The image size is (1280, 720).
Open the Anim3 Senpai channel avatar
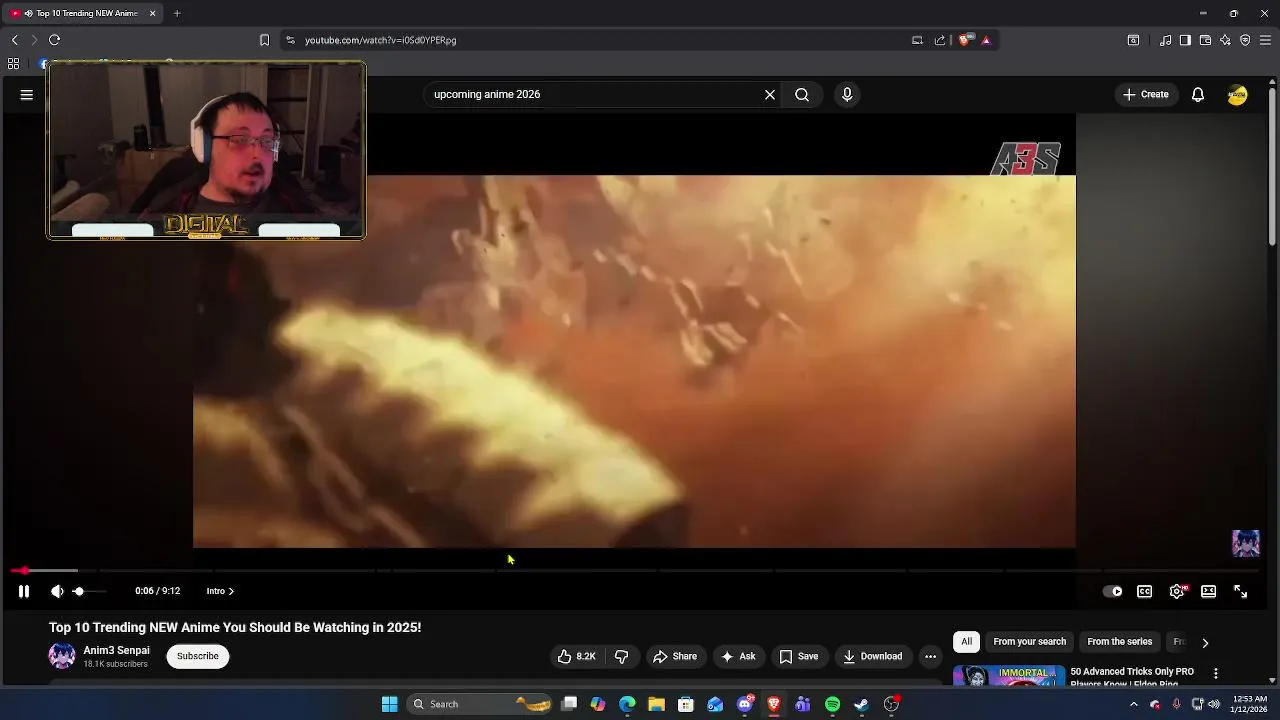pos(62,656)
